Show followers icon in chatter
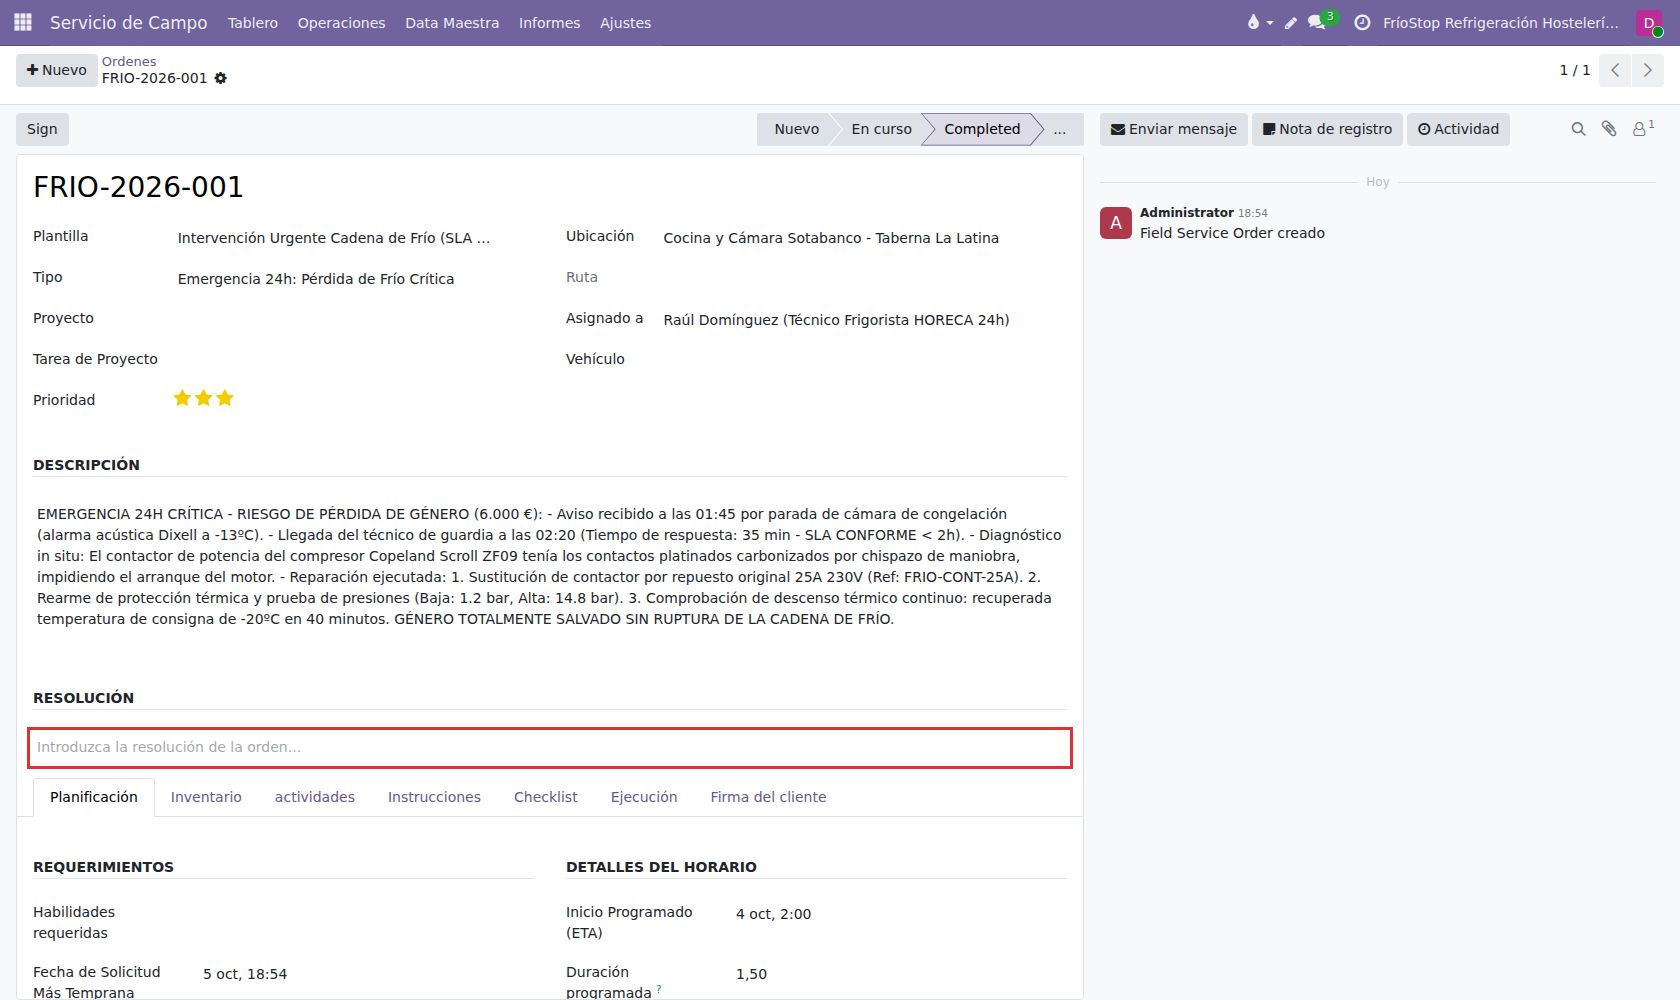Viewport: 1680px width, 1000px height. [x=1643, y=128]
